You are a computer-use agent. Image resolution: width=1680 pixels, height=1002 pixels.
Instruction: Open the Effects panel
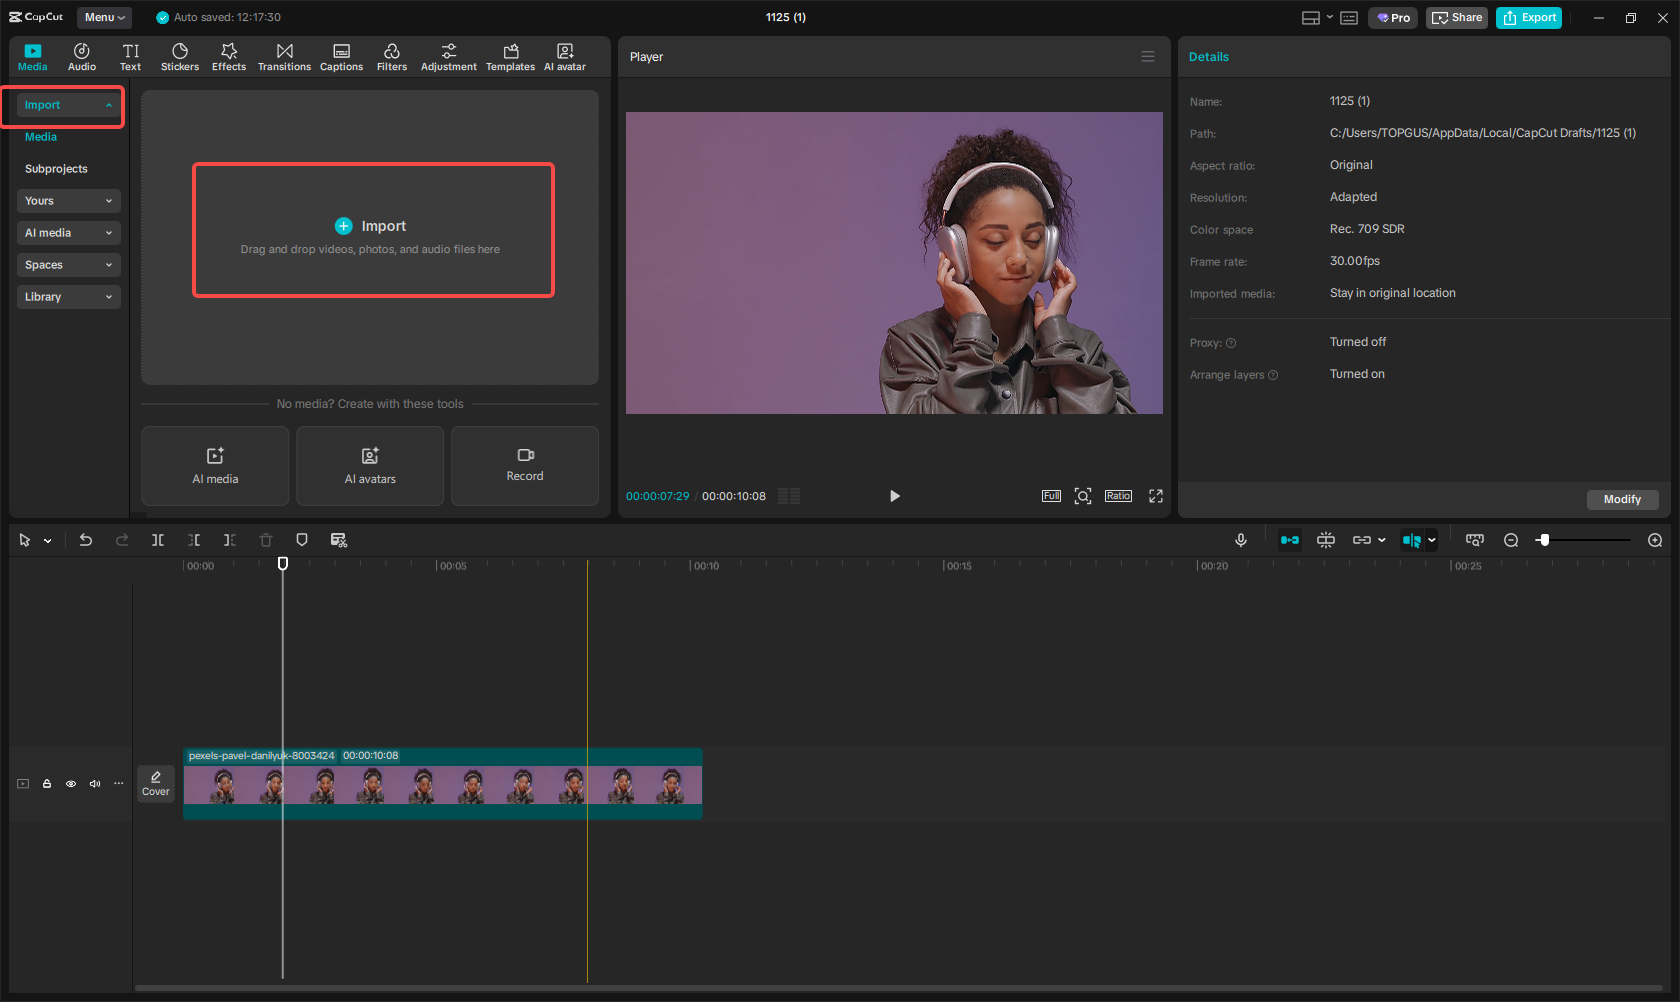click(229, 56)
